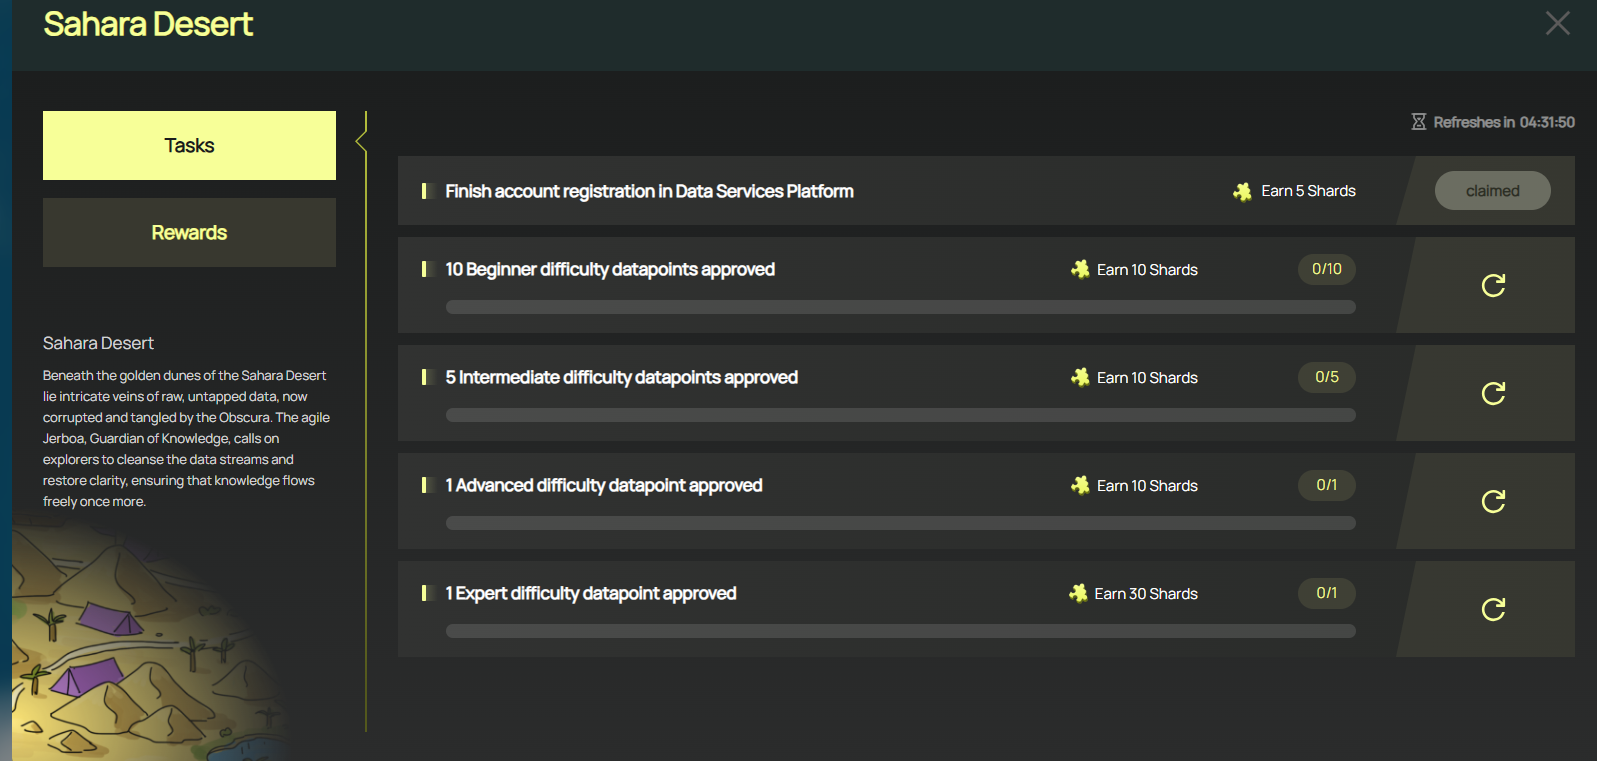
Task: Switch to the Rewards tab
Action: (x=189, y=232)
